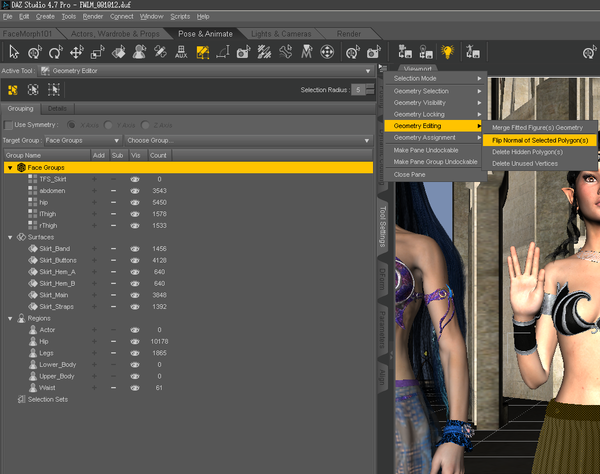Click the Add plus for lThigh group
Screen dimensions: 600x474
coord(94,214)
